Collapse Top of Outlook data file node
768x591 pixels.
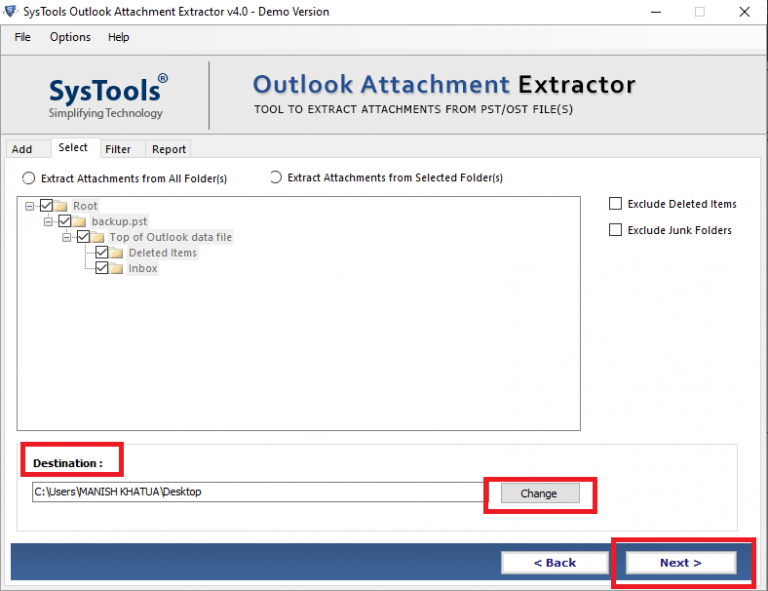[67, 237]
